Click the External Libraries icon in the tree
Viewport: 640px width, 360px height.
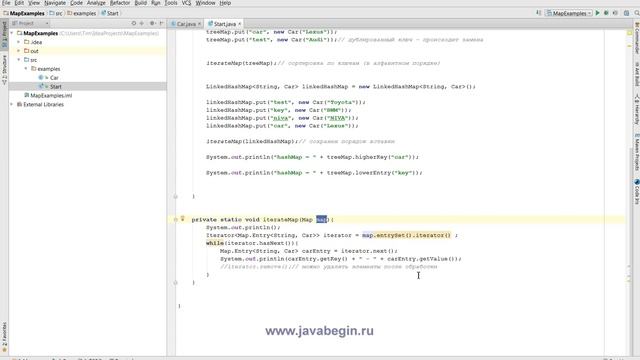click(x=19, y=104)
